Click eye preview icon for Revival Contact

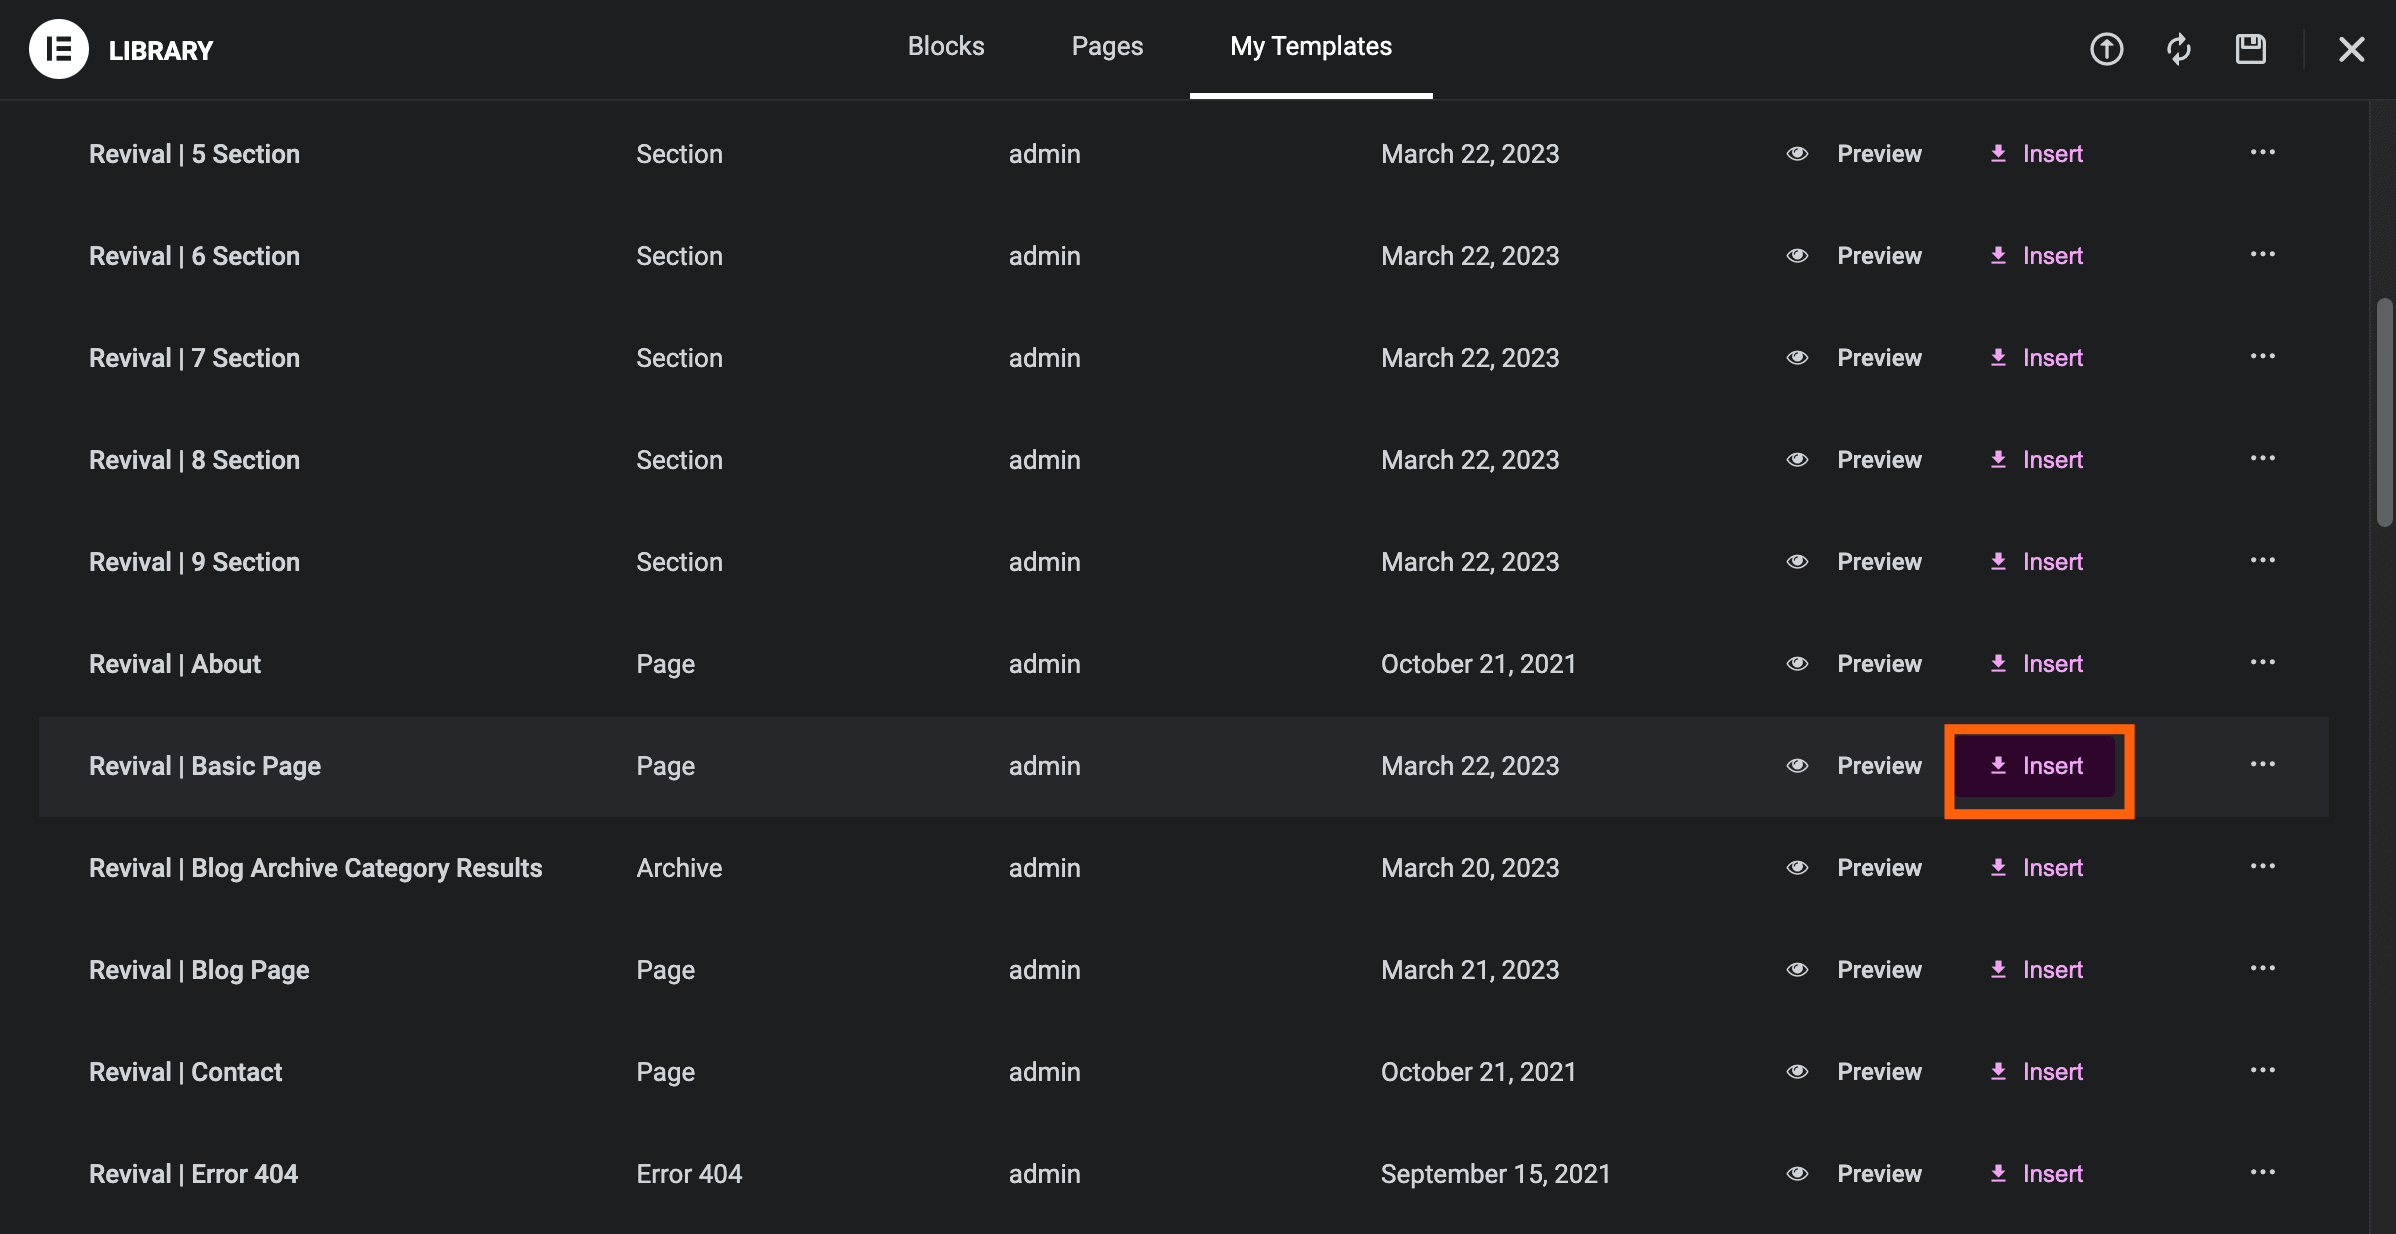[1797, 1072]
